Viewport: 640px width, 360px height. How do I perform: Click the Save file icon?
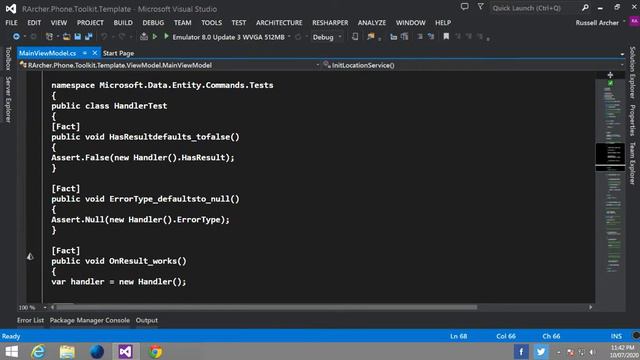[x=78, y=37]
